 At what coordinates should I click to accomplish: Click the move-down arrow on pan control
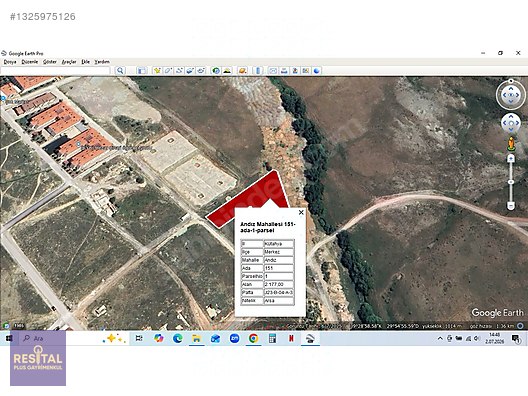point(511,129)
